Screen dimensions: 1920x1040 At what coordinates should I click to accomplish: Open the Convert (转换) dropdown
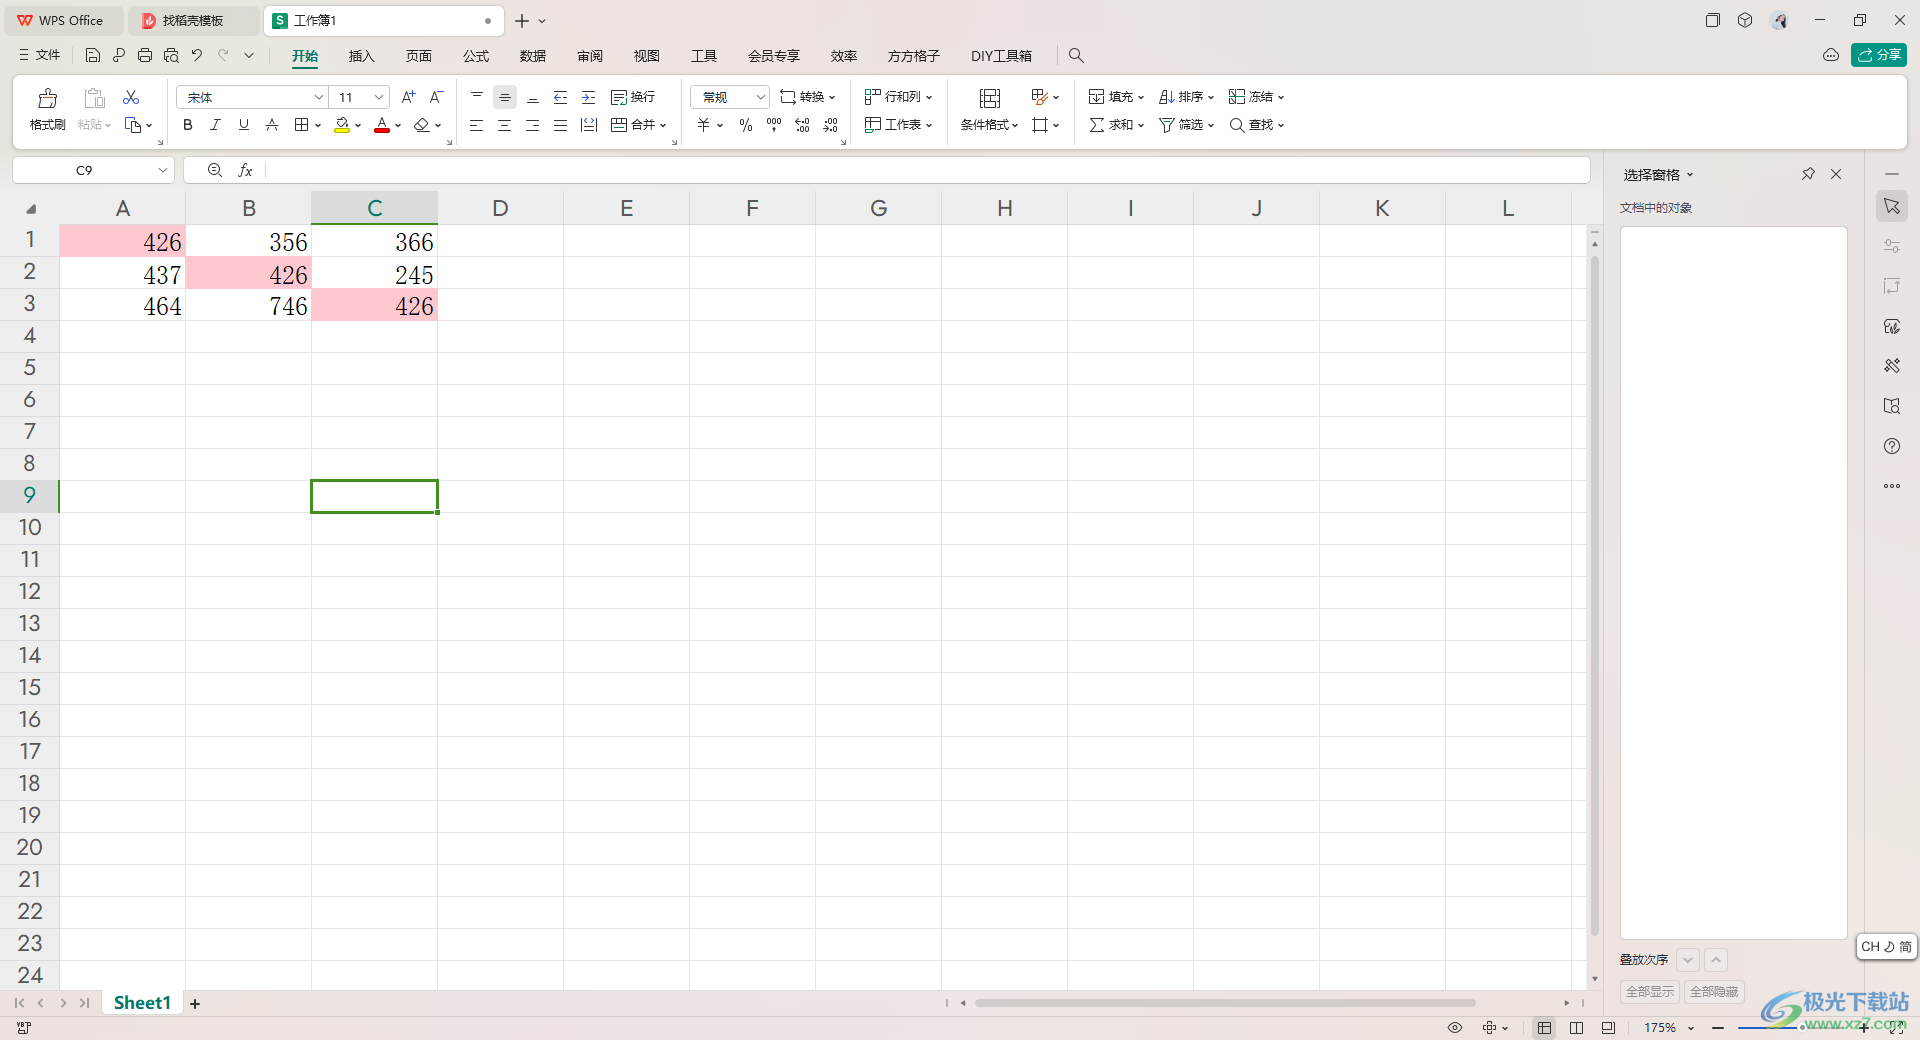(x=808, y=97)
